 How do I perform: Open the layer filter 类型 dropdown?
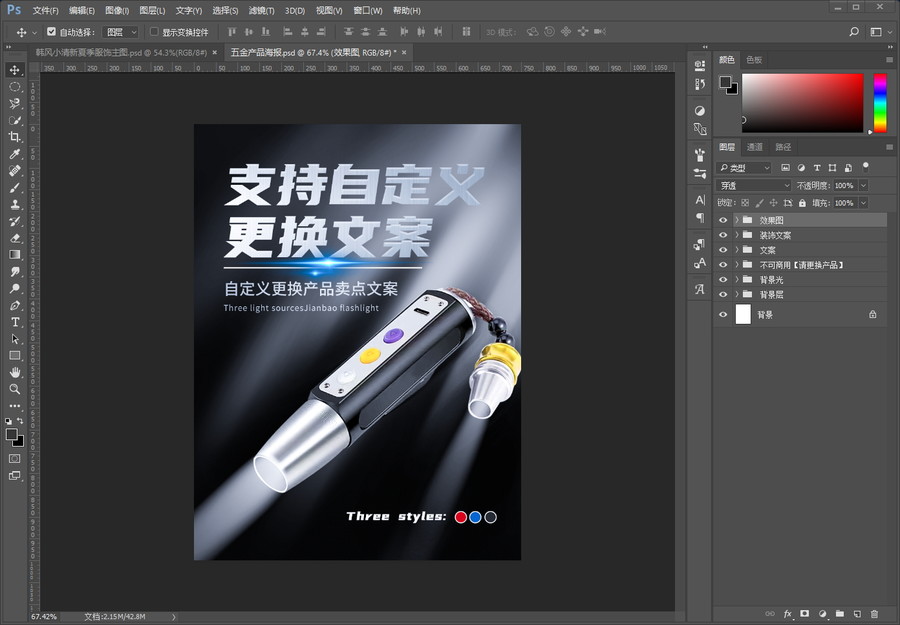[x=743, y=168]
